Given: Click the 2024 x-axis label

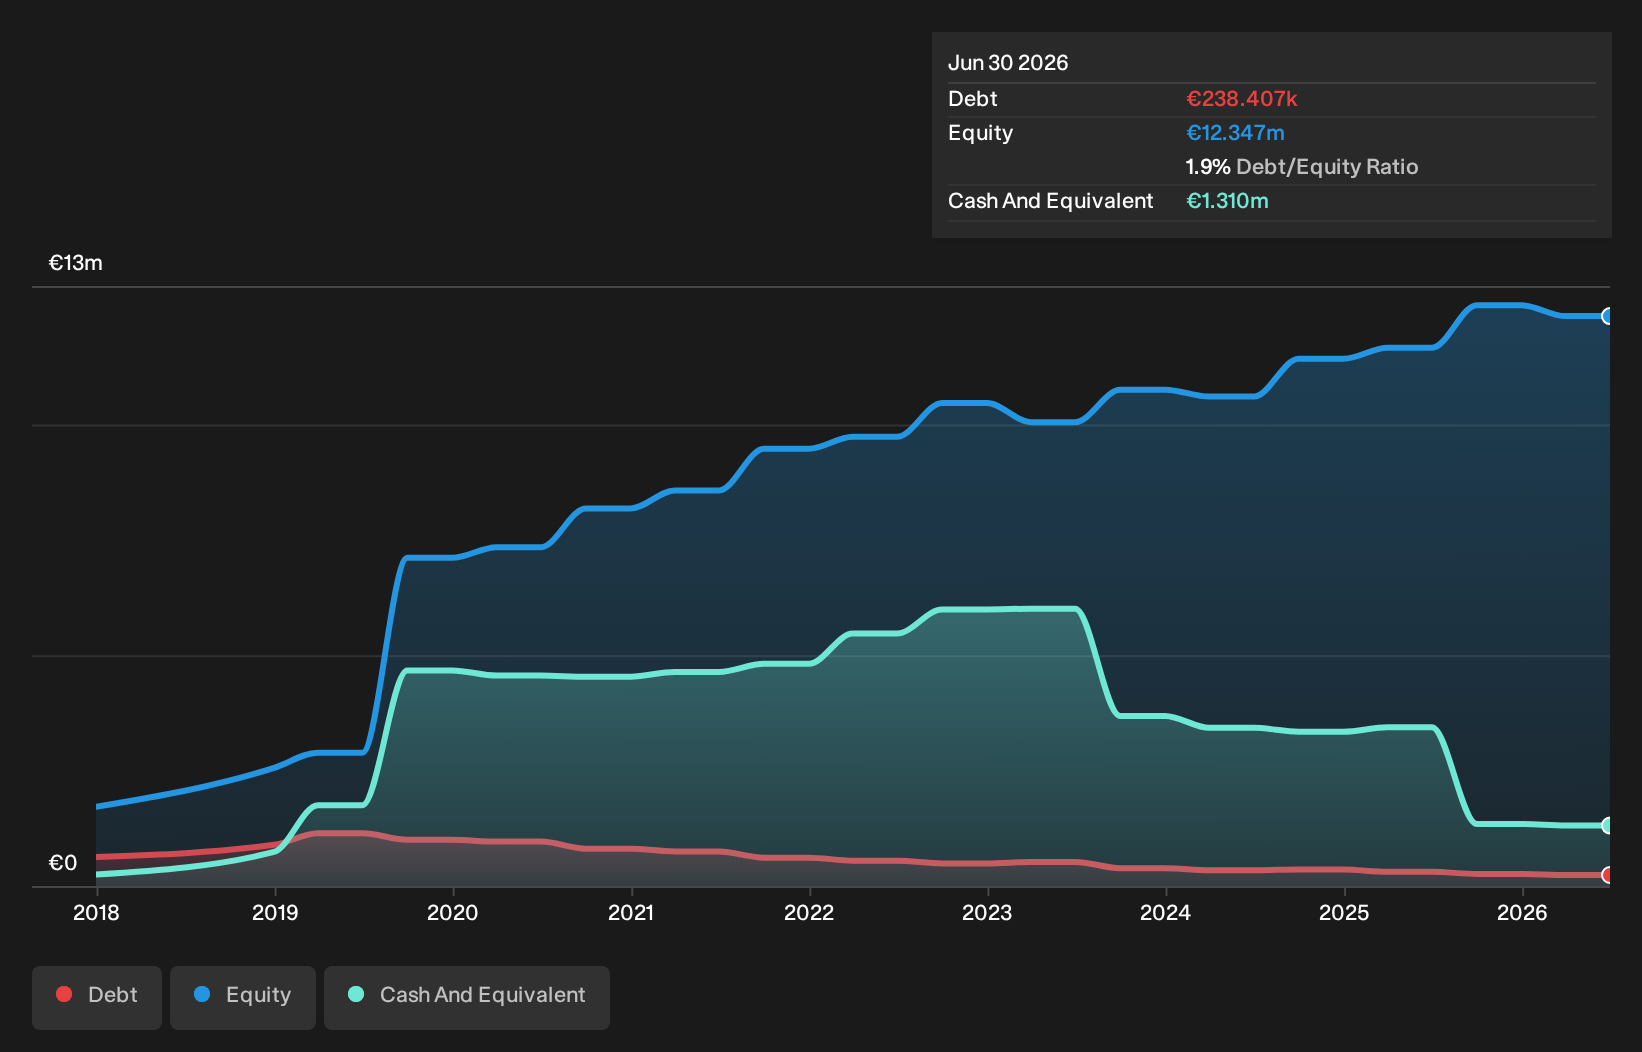Looking at the screenshot, I should pyautogui.click(x=1166, y=912).
